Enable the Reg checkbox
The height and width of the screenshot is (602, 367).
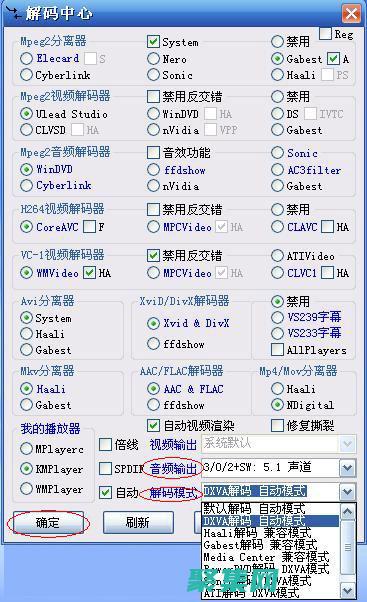click(326, 34)
